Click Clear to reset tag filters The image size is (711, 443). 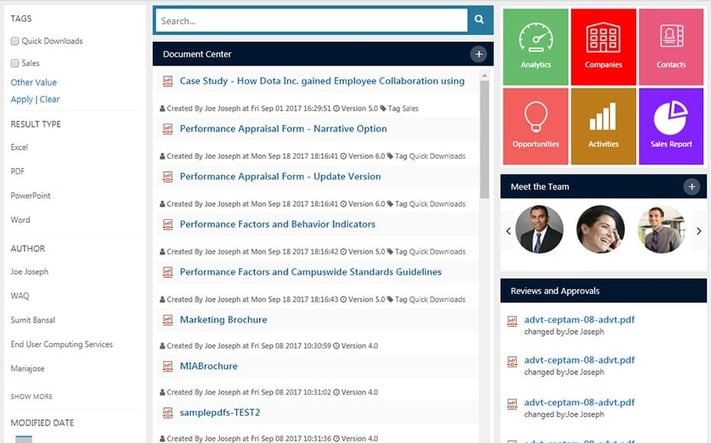point(49,99)
